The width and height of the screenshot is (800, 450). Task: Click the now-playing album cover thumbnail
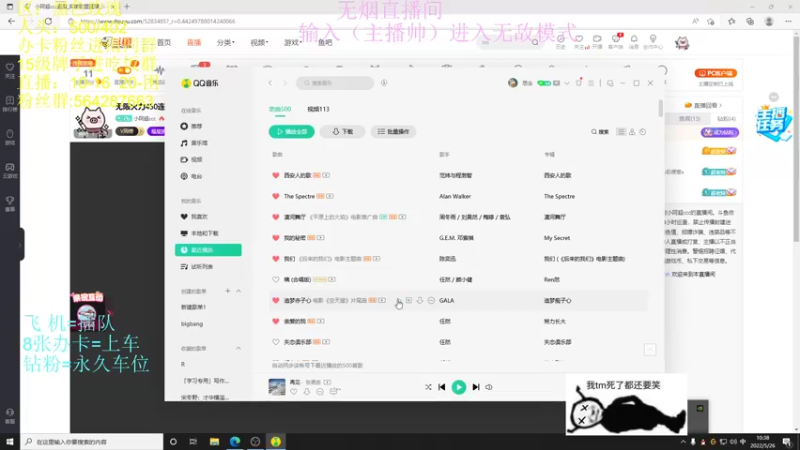[x=277, y=387]
